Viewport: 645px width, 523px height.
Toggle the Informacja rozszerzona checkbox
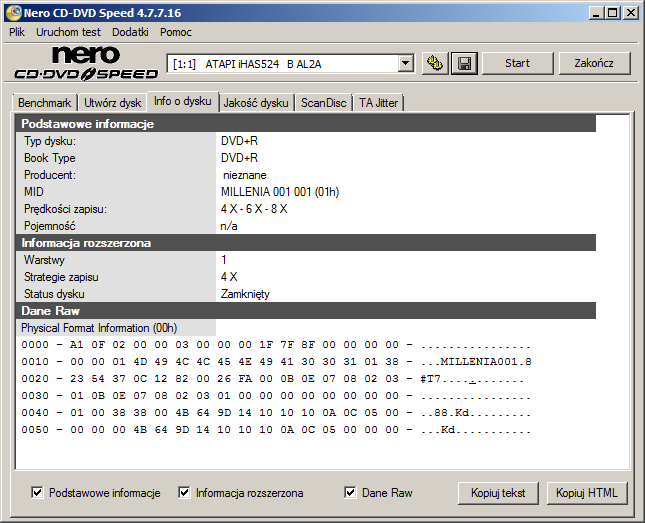pyautogui.click(x=184, y=492)
